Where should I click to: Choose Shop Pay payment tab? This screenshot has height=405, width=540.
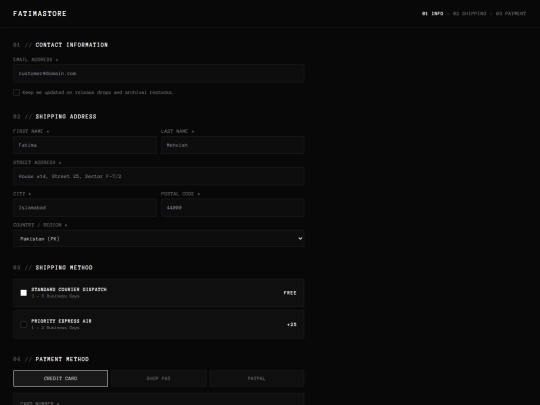point(158,378)
